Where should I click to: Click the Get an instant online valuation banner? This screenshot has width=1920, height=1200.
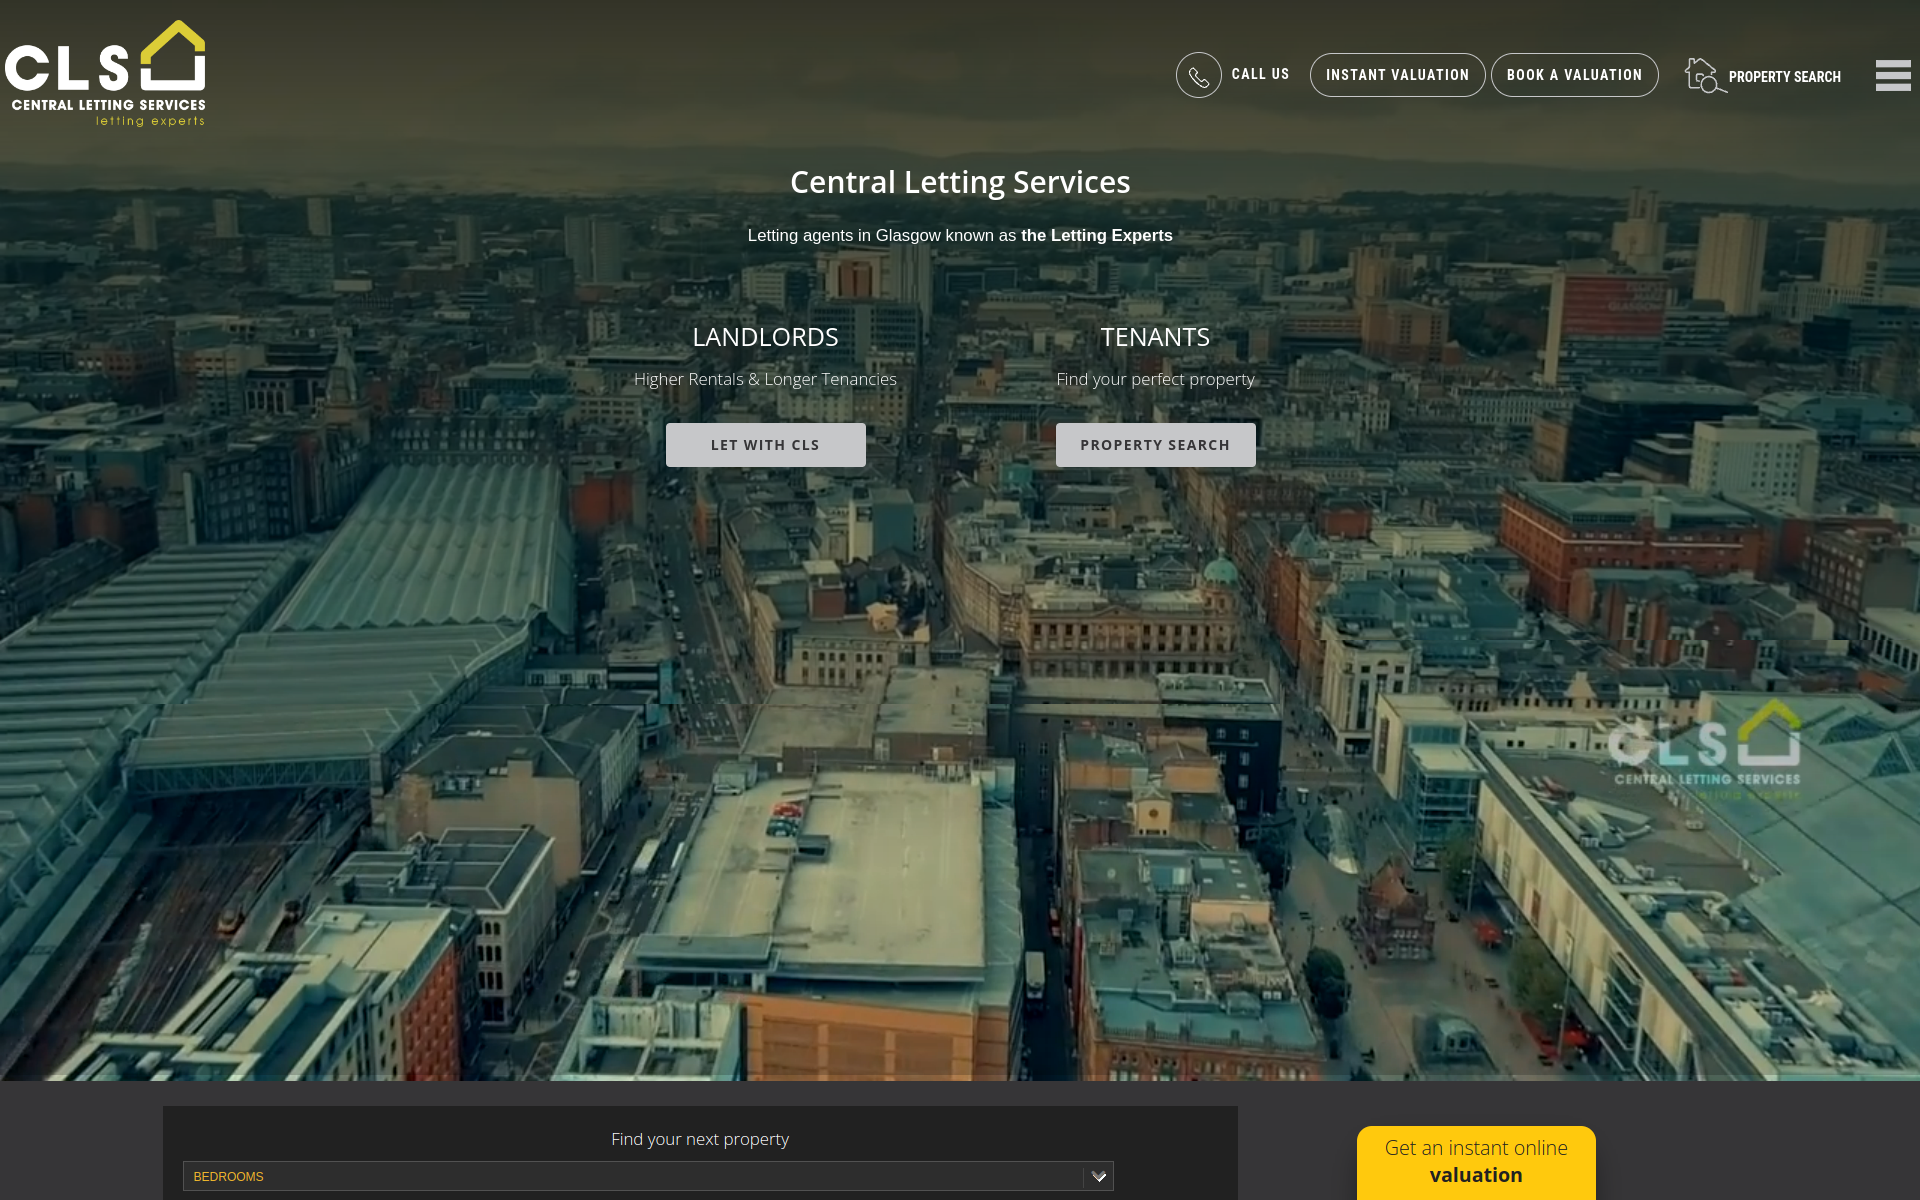[x=1476, y=1162]
